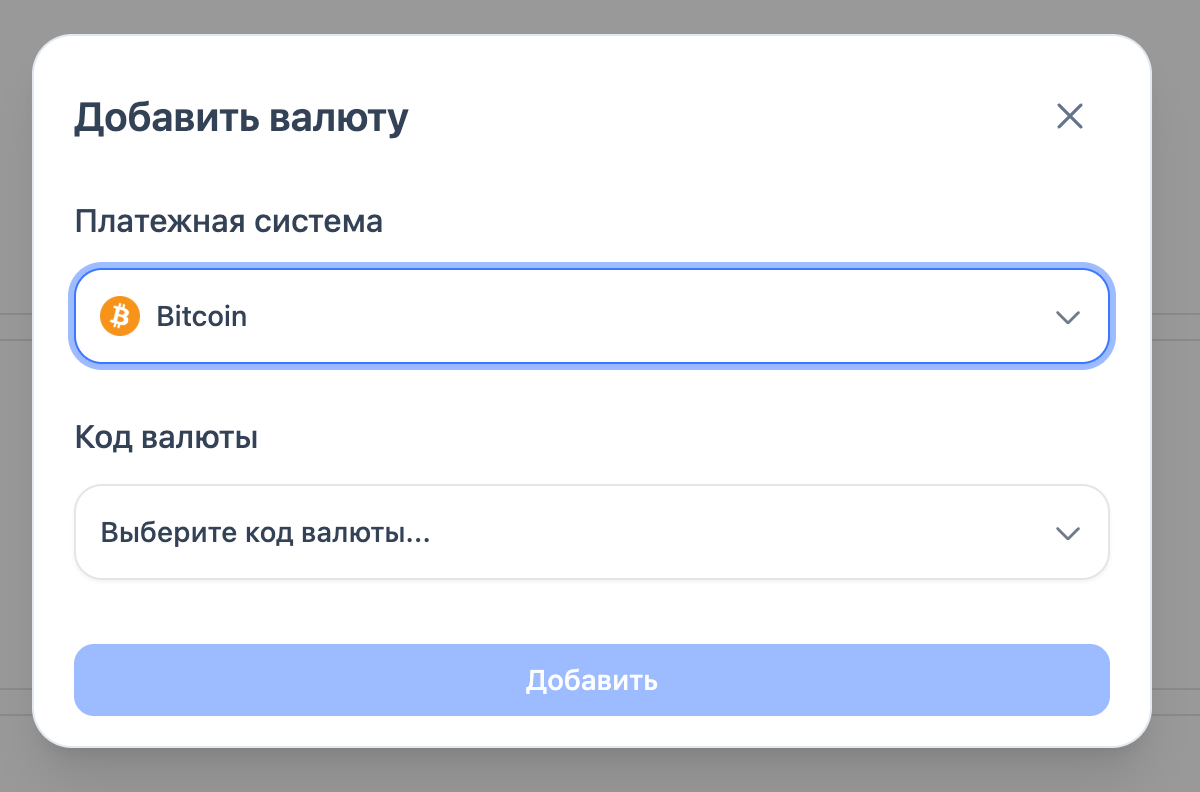Click the "Код валюты" field label
The image size is (1200, 792).
(167, 437)
